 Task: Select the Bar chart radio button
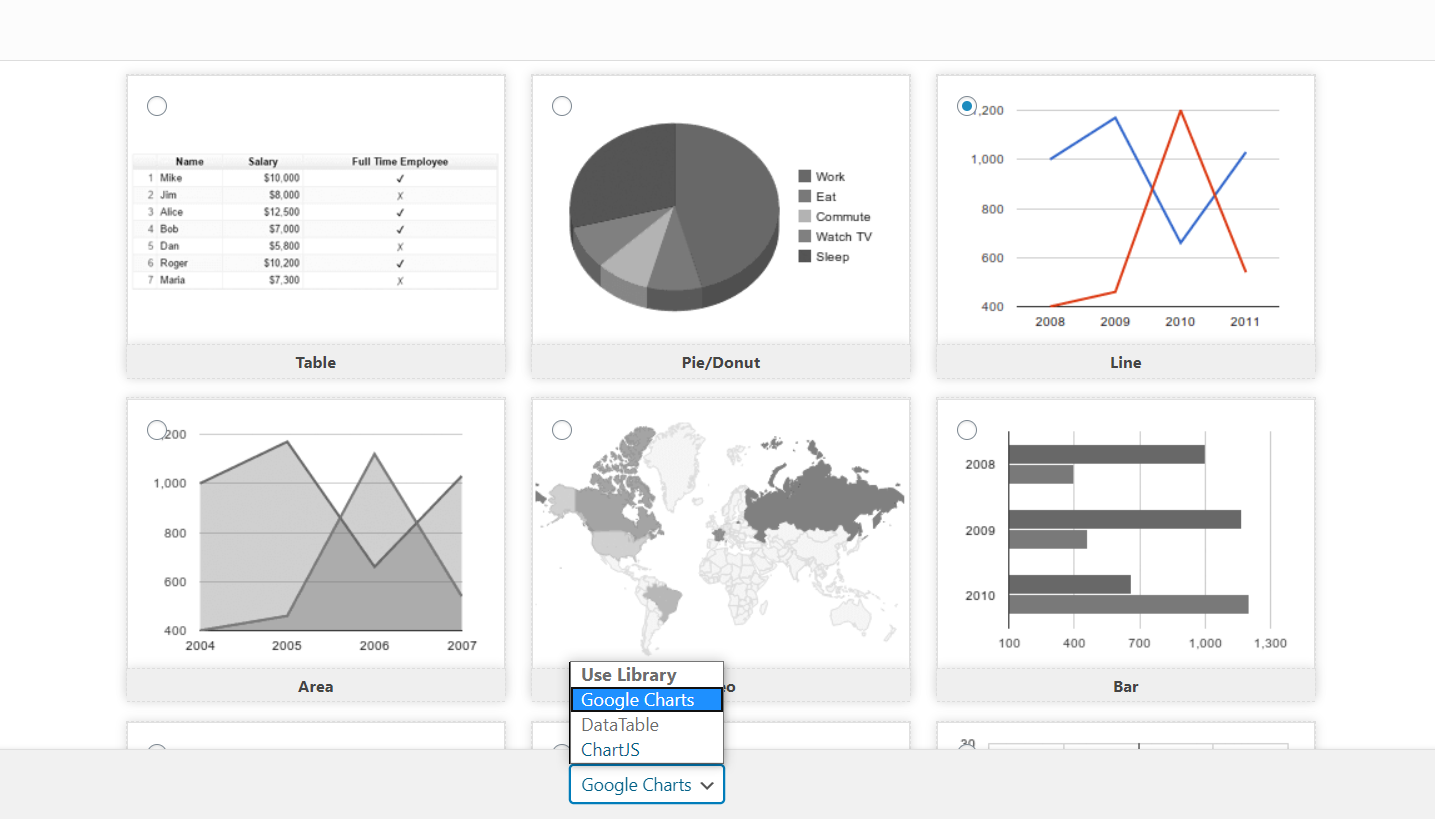click(967, 429)
